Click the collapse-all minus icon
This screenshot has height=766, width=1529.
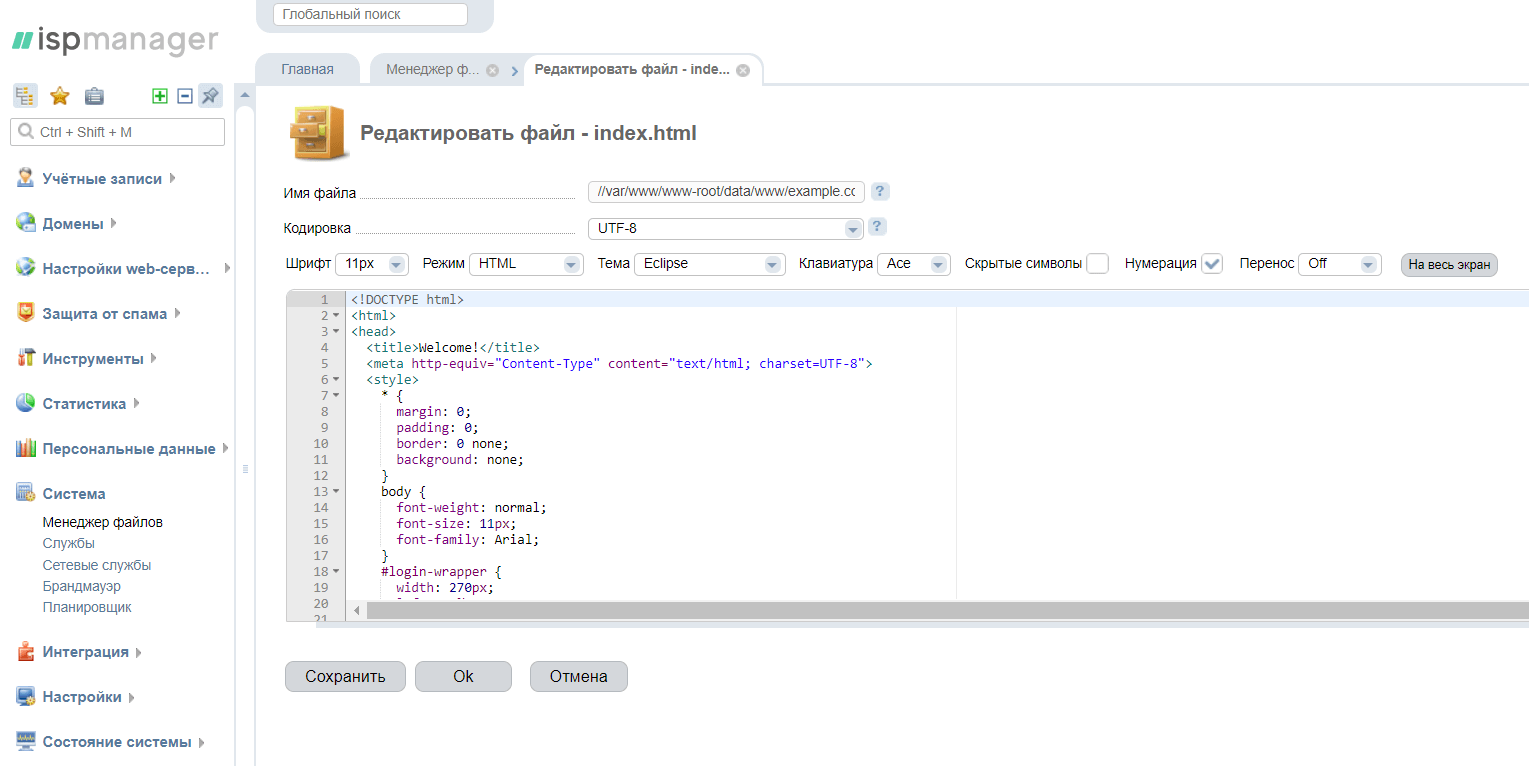184,96
